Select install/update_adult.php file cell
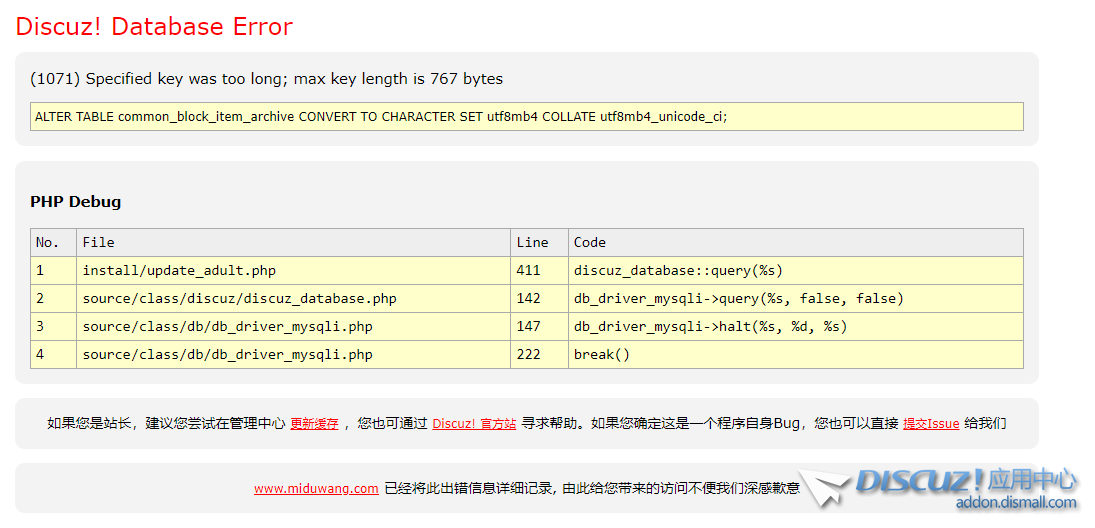Screen dimensions: 1095x528 (x=293, y=270)
